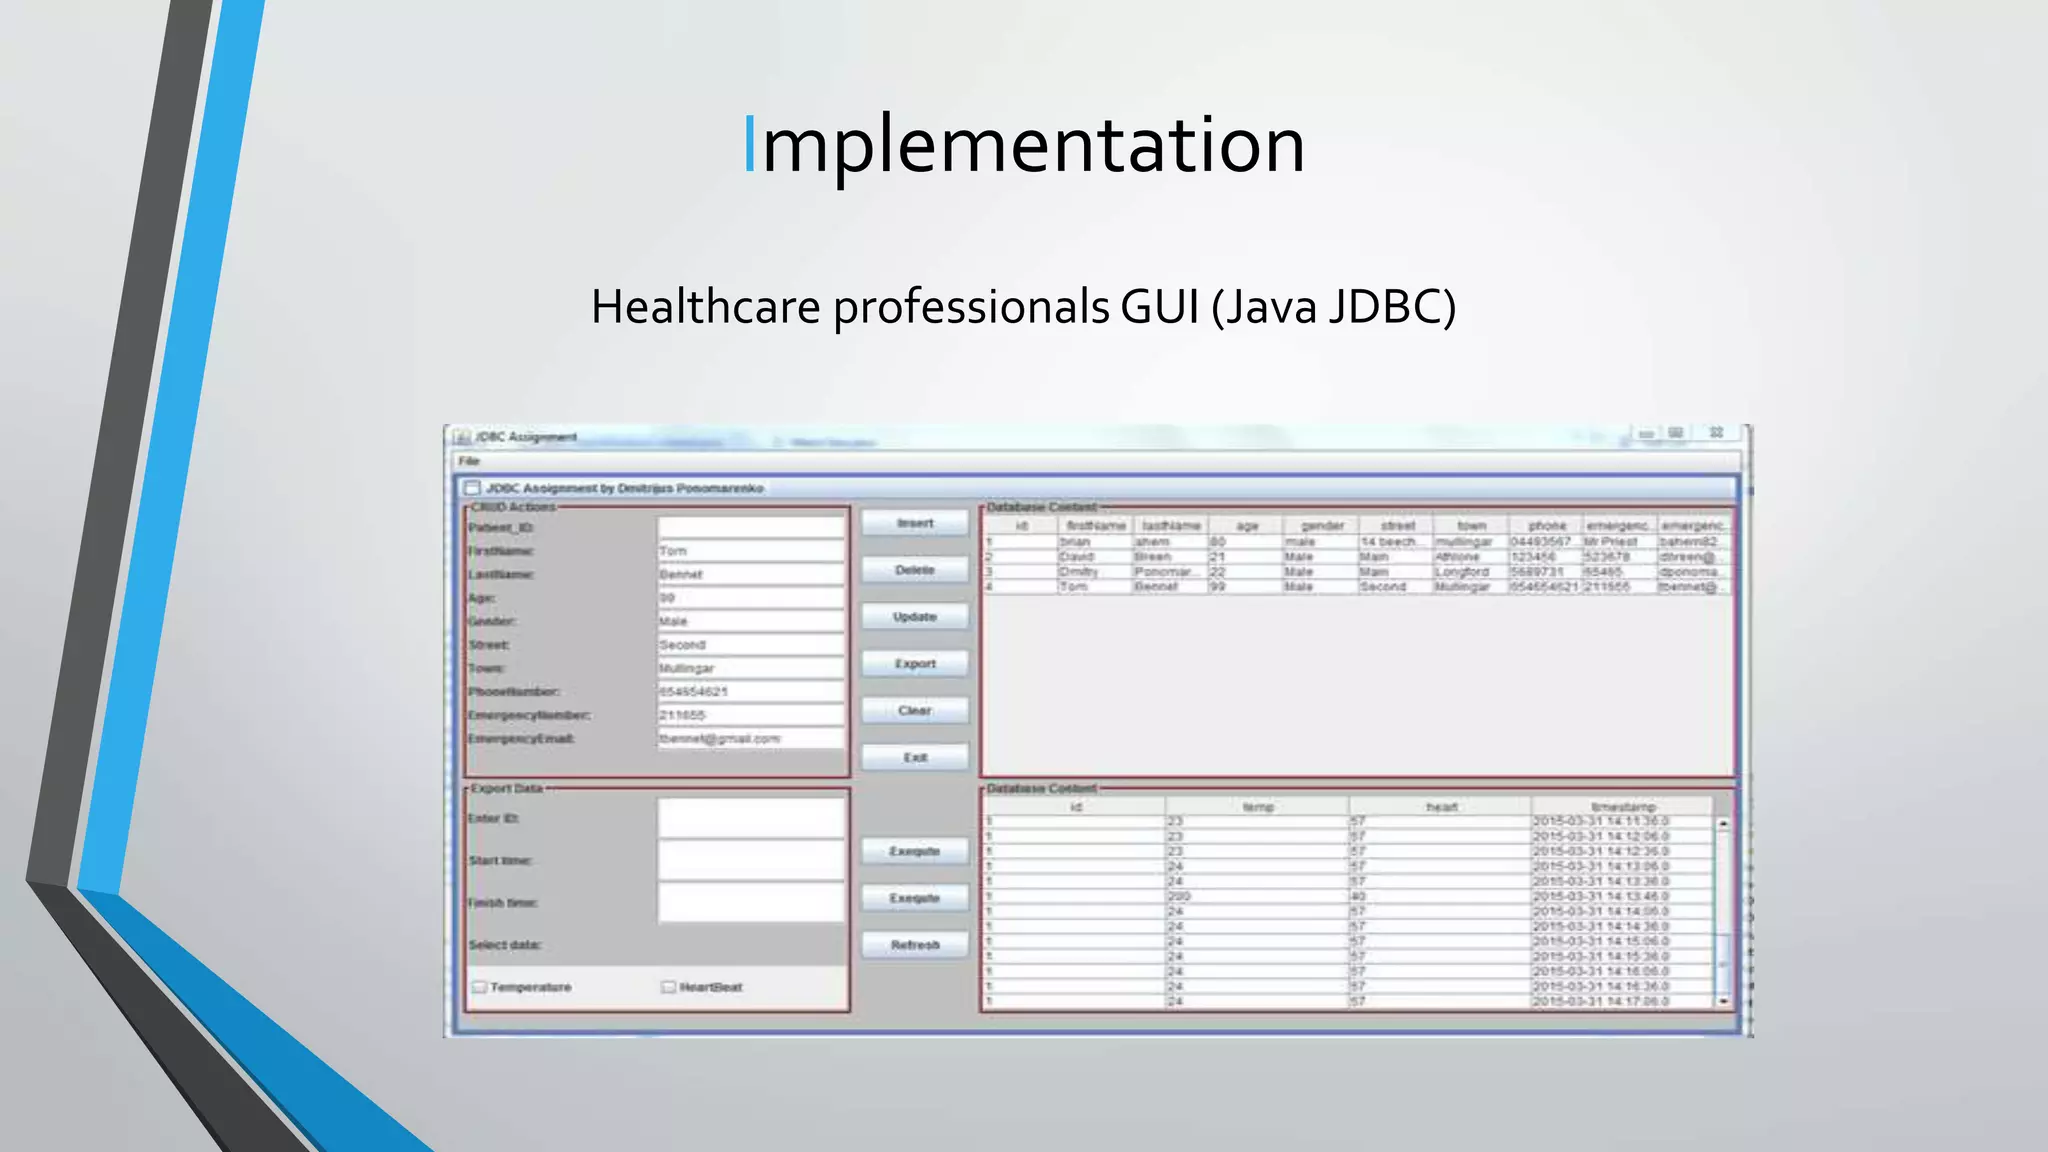Select the '5689731' phone cell
The width and height of the screenshot is (2048, 1152).
[1546, 572]
